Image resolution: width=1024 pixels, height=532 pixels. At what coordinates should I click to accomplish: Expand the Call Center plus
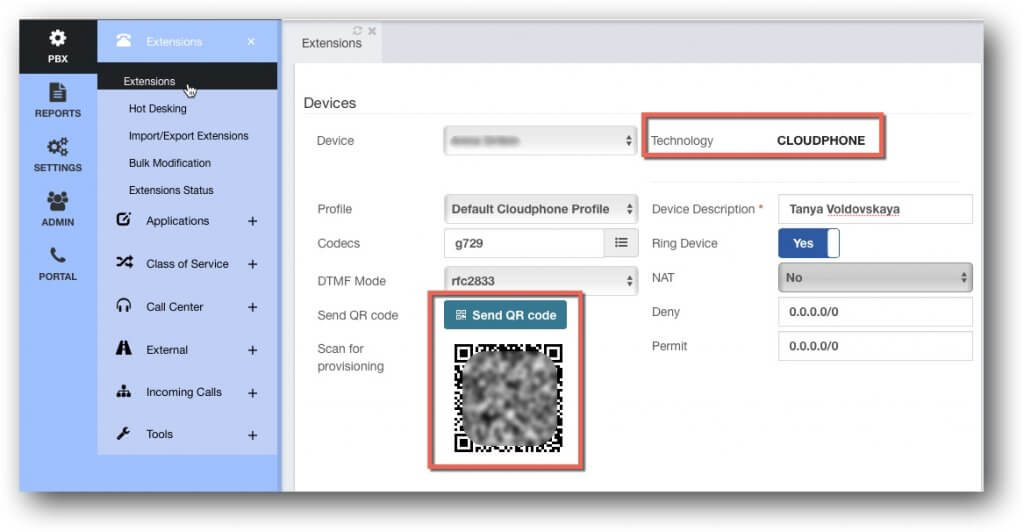(253, 307)
